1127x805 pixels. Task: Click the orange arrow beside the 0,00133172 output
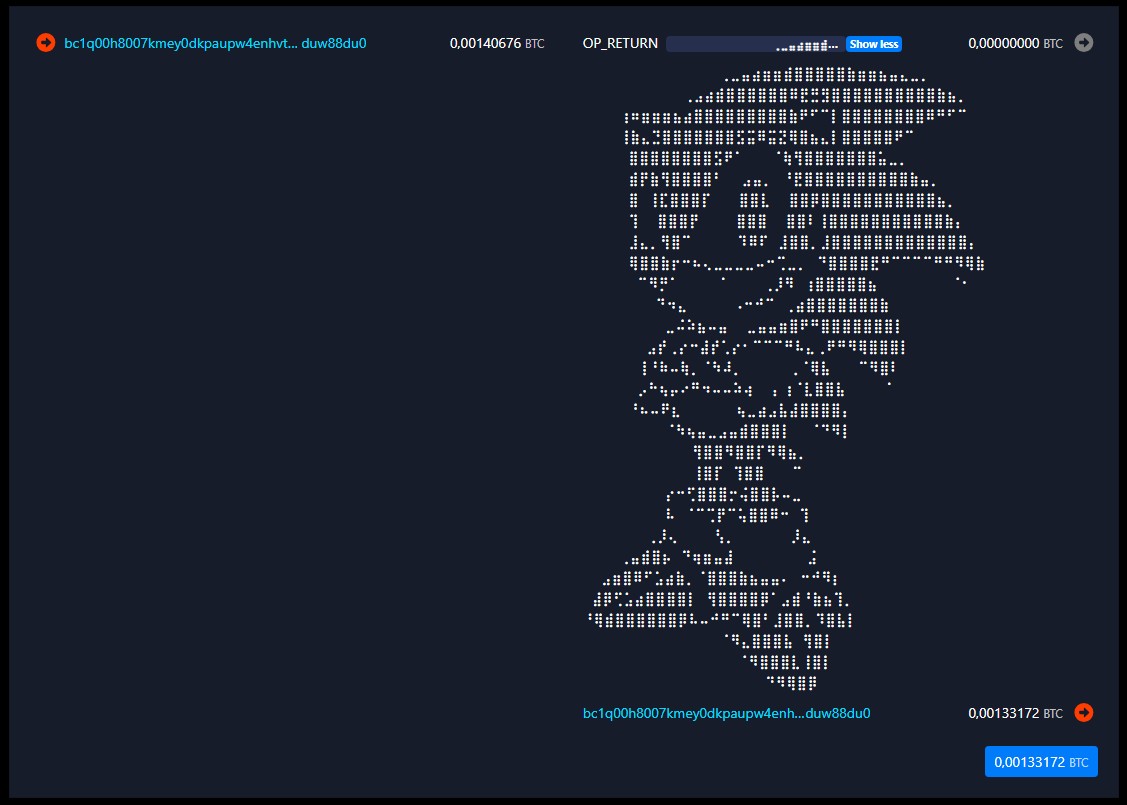[x=1084, y=713]
